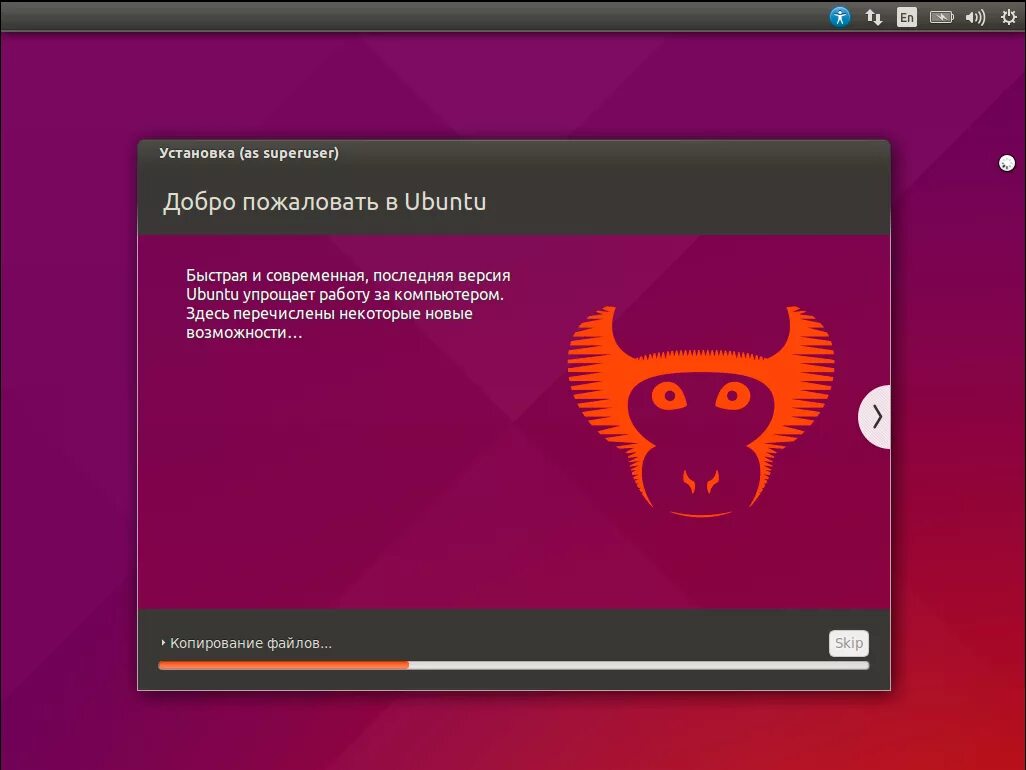Image resolution: width=1026 pixels, height=770 pixels.
Task: Click the installer window title Установка (as superuser)
Action: tap(249, 153)
